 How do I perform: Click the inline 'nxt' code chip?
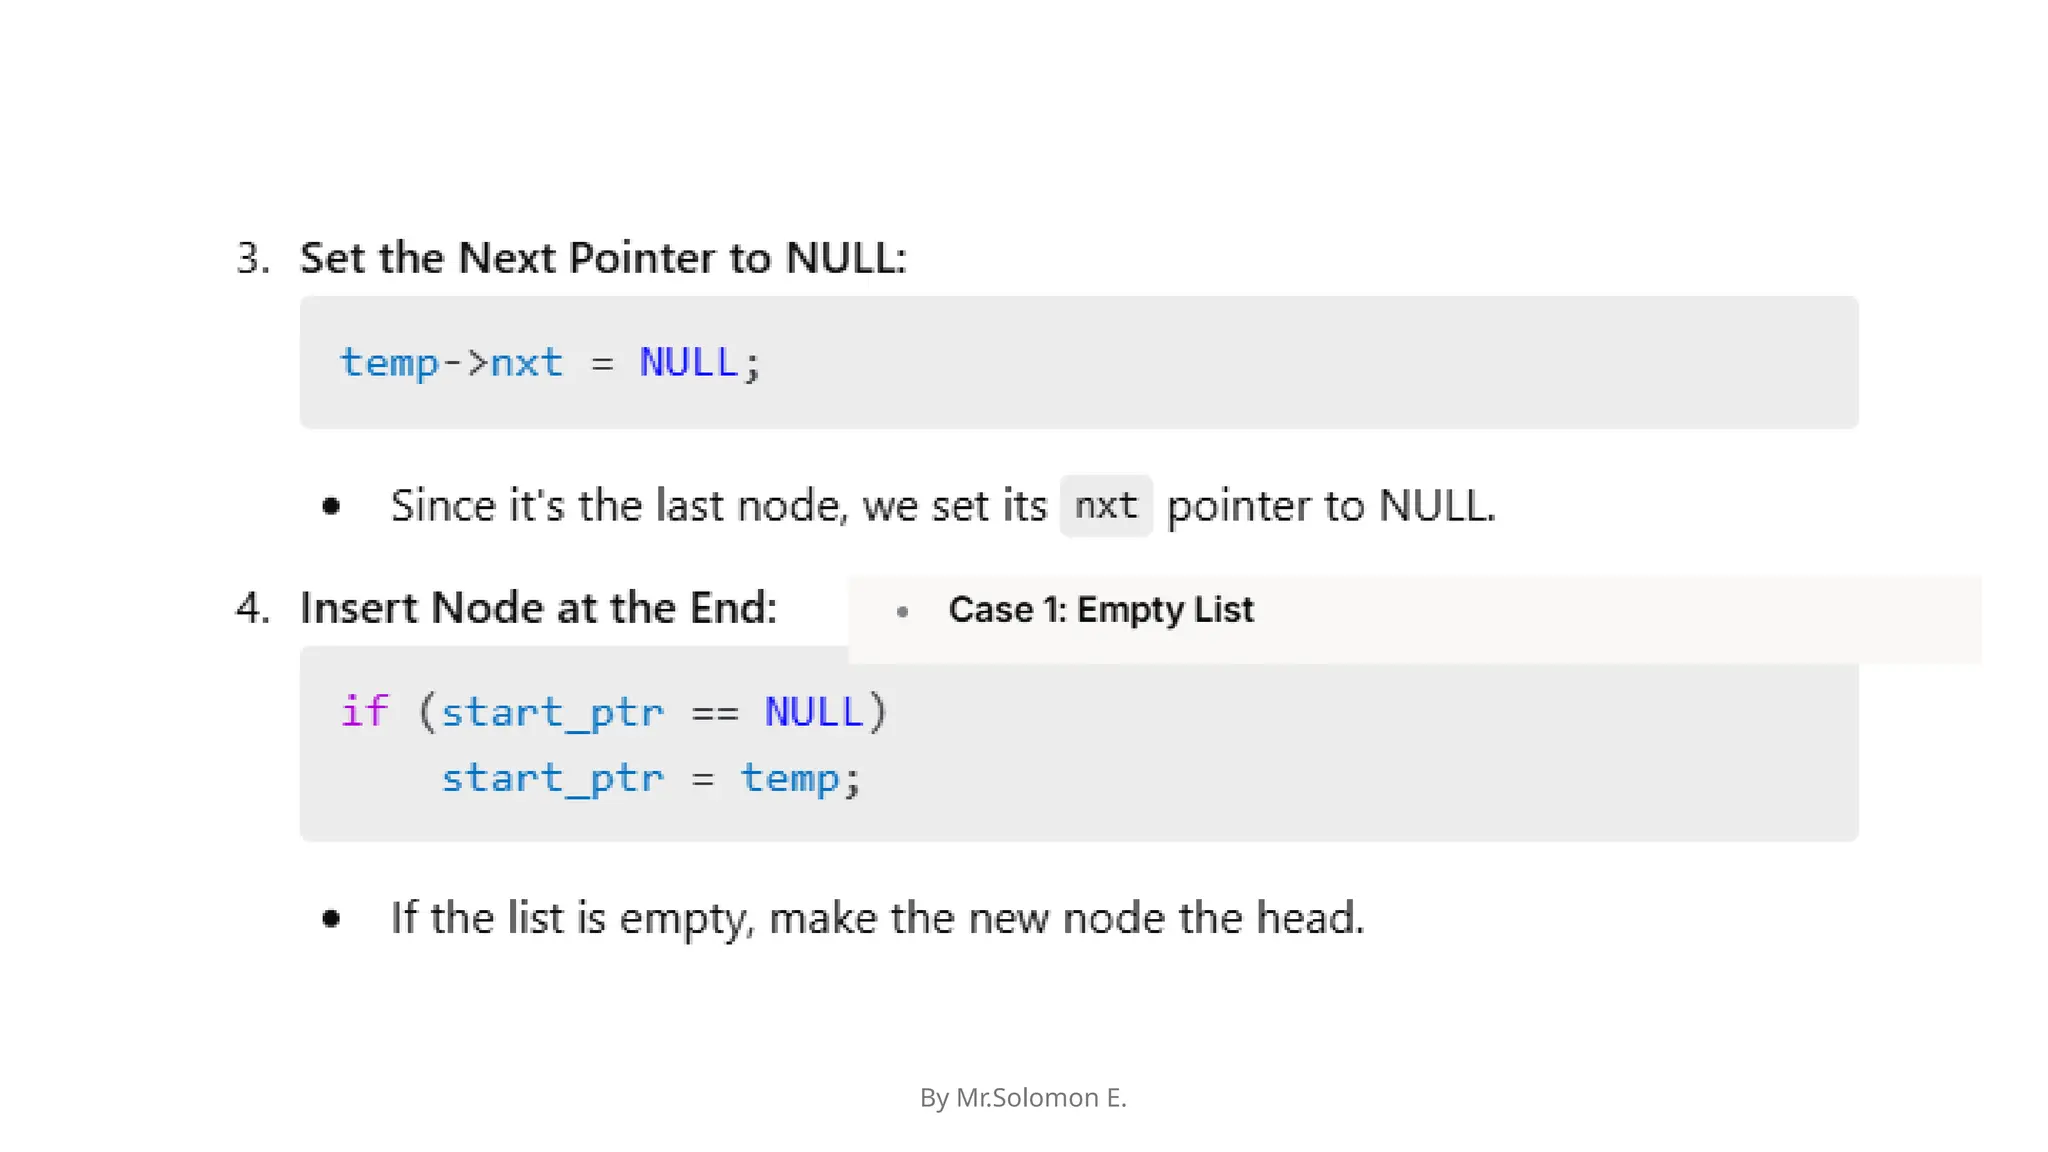(x=1106, y=506)
